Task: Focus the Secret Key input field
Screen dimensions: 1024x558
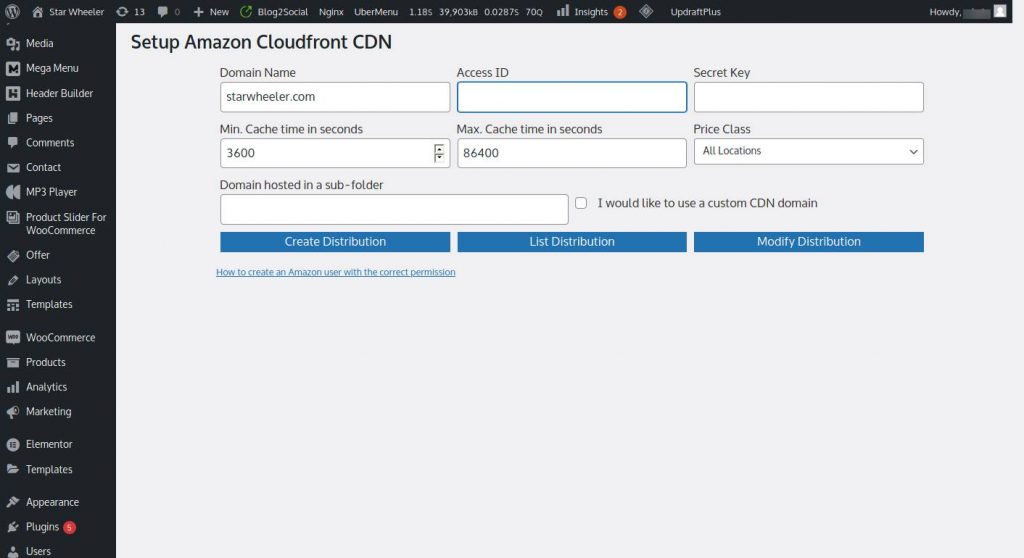Action: coord(808,97)
